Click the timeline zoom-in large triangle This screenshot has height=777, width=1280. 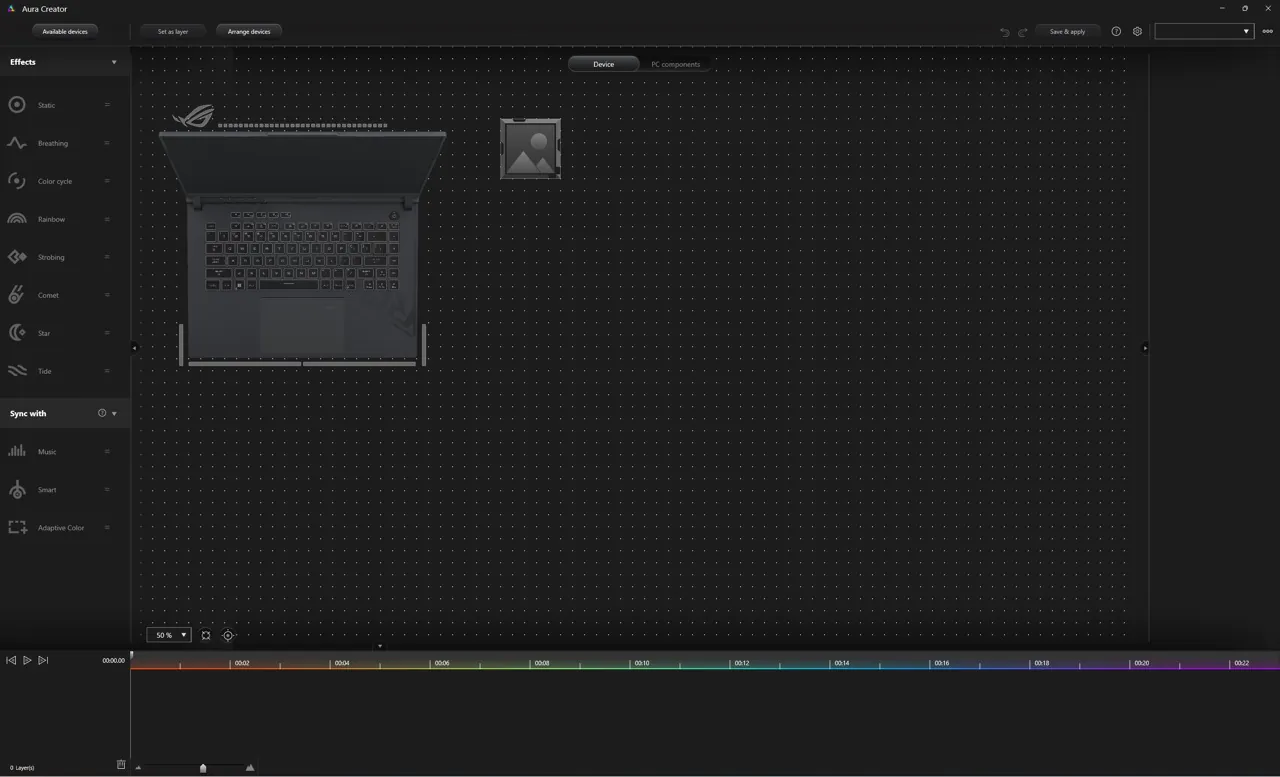pos(250,767)
